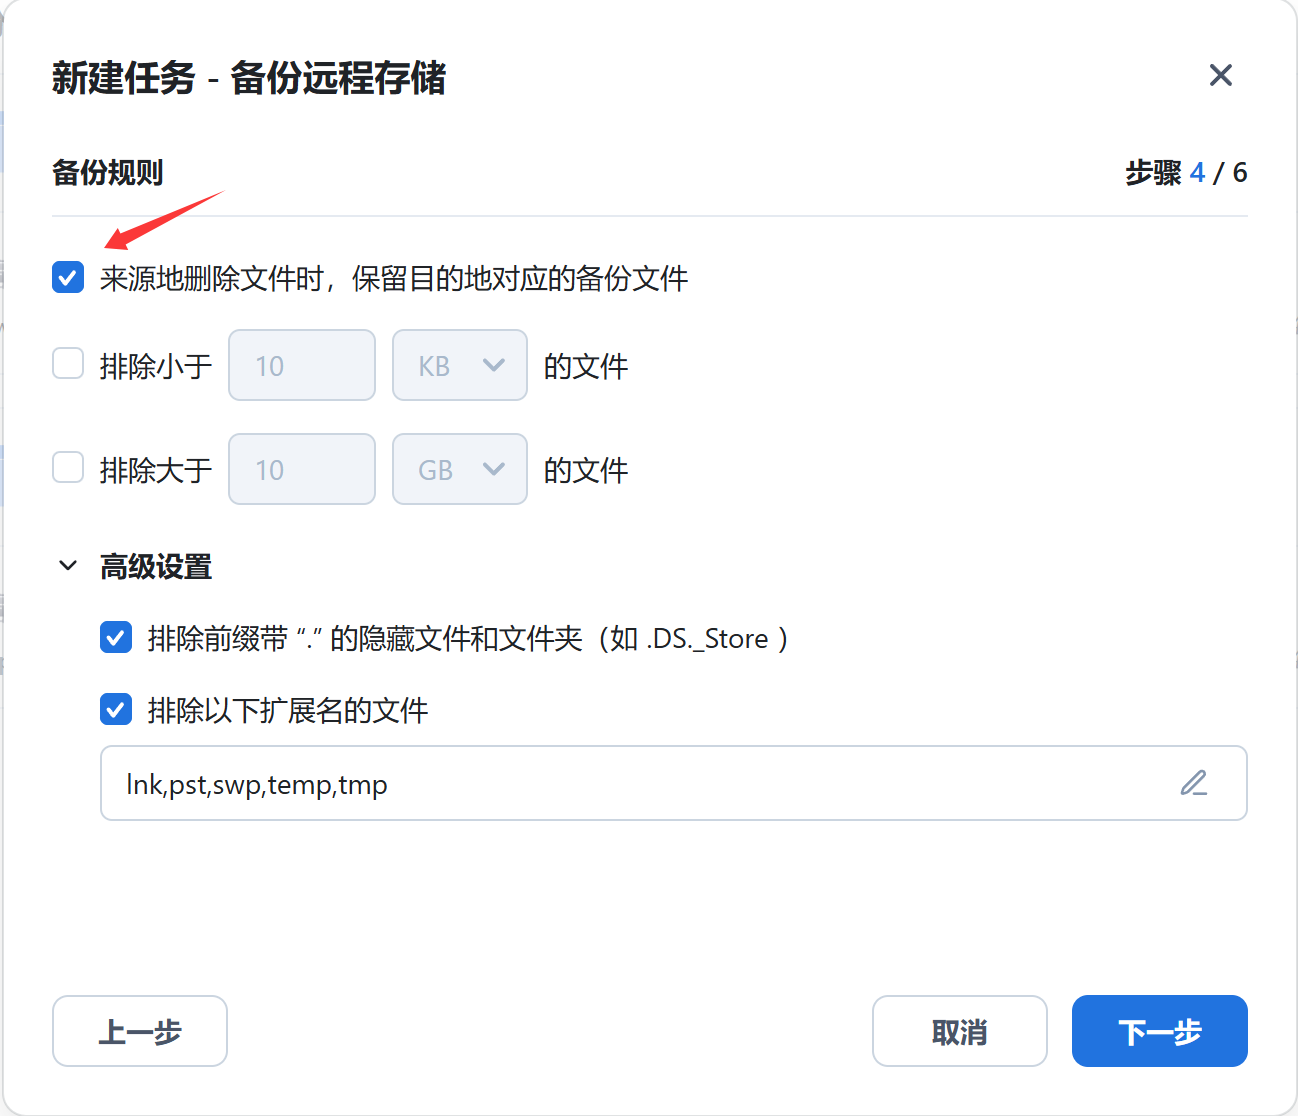
Task: Click the lnk,pst,swp,temp,tmp extensions field
Action: click(x=640, y=783)
